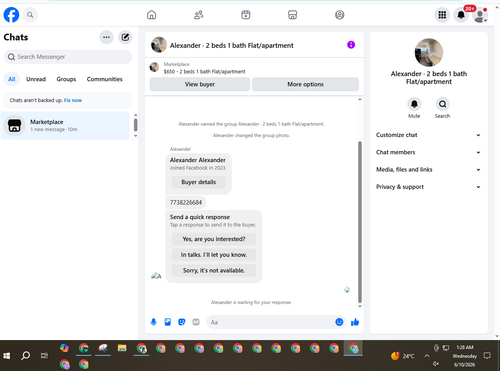Open the Notifications bell with 20+ badge
The image size is (500, 371).
coord(461,15)
